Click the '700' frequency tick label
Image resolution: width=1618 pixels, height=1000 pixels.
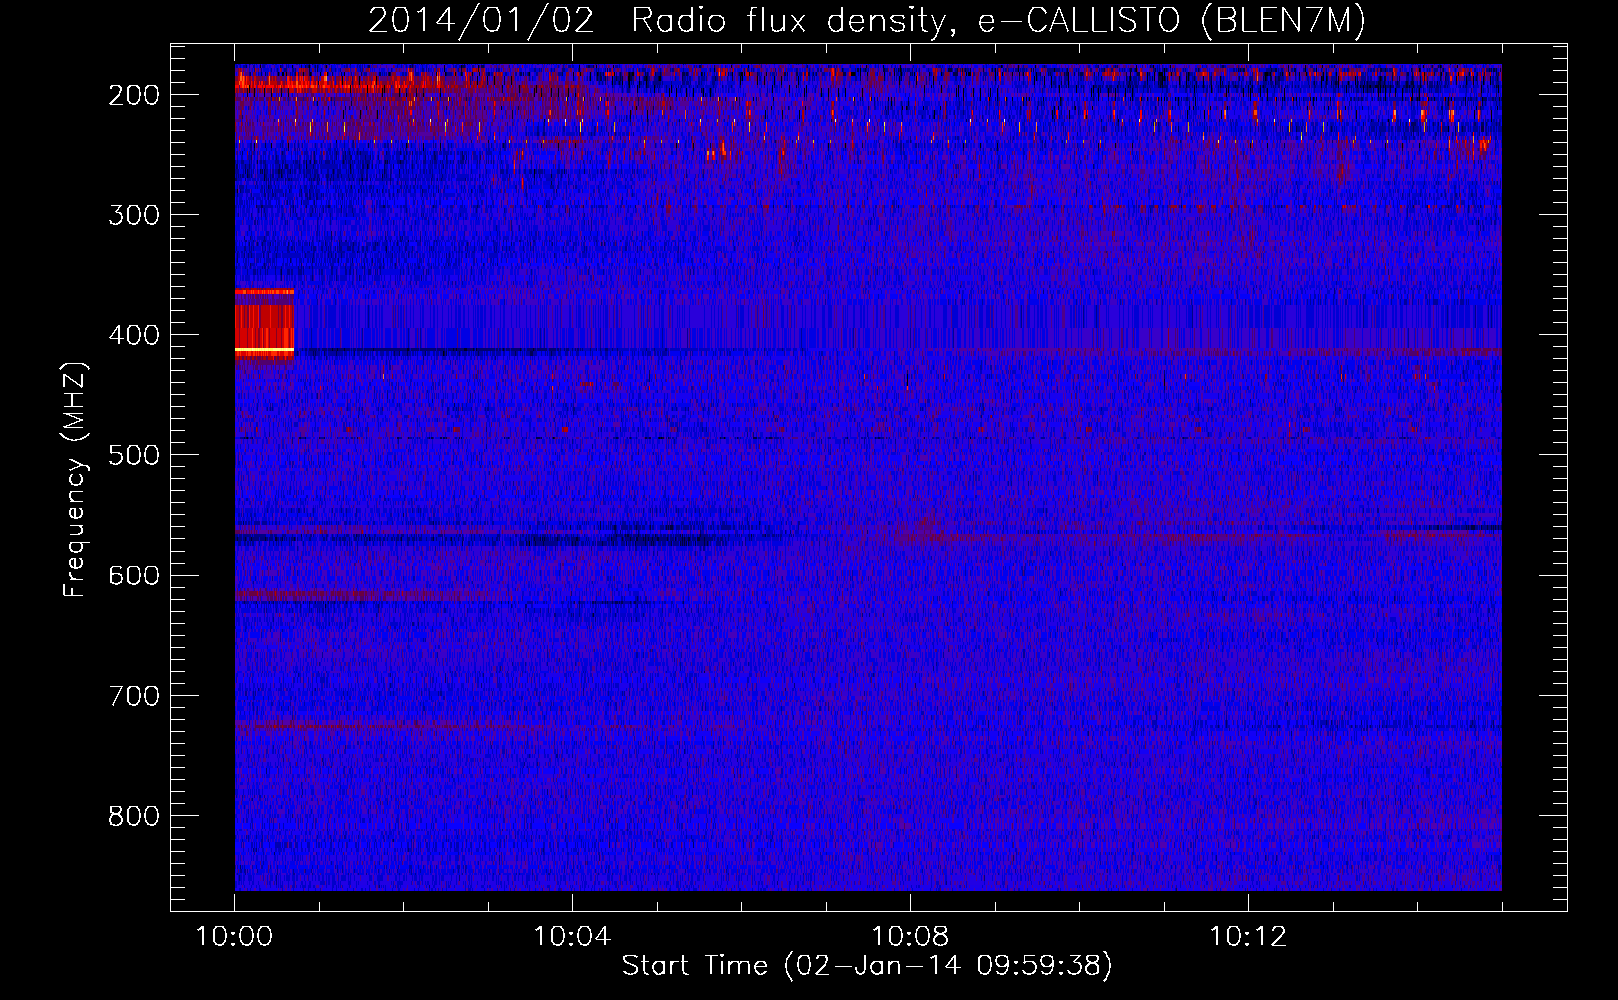click(x=134, y=695)
